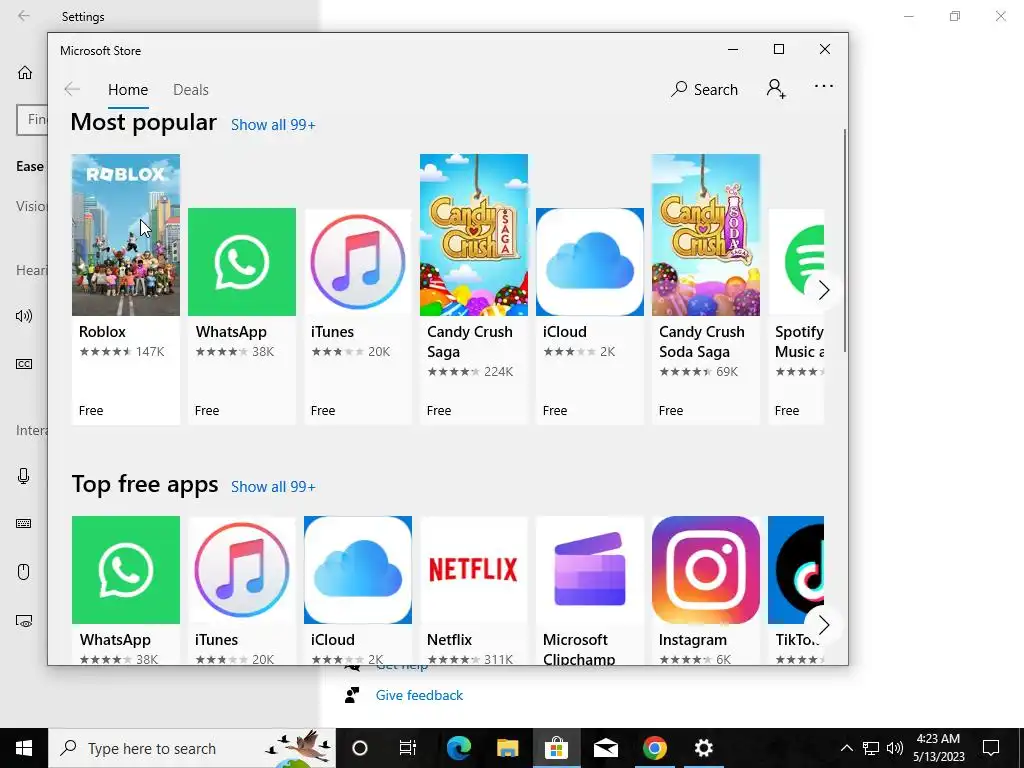
Task: Open the See more ellipsis menu
Action: [824, 86]
